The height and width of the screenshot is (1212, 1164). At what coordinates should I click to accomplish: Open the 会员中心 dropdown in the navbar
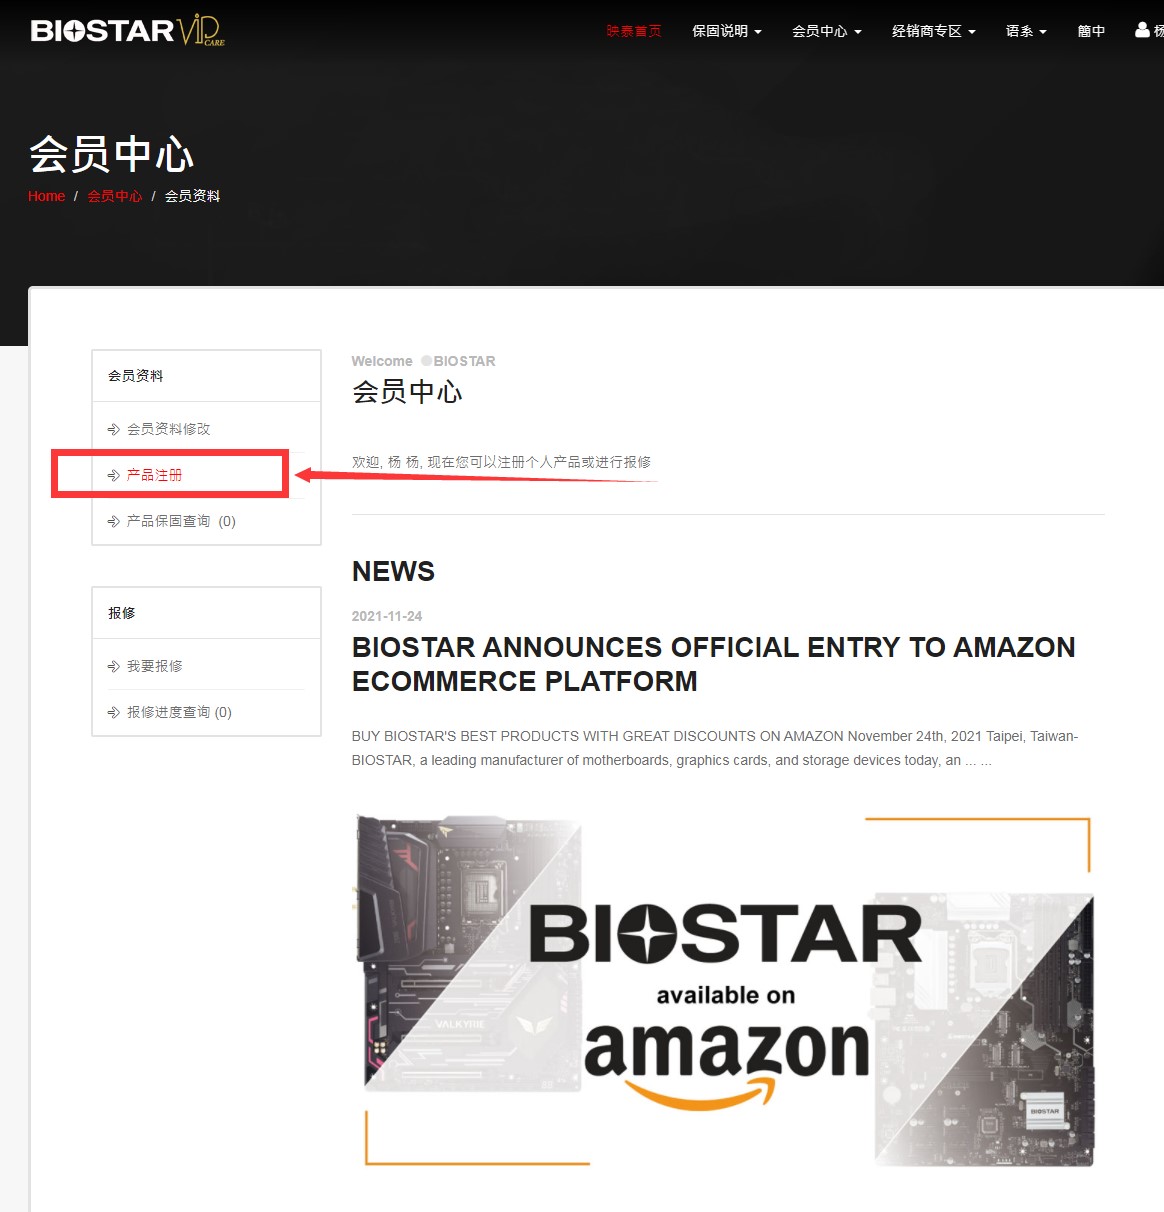point(827,31)
